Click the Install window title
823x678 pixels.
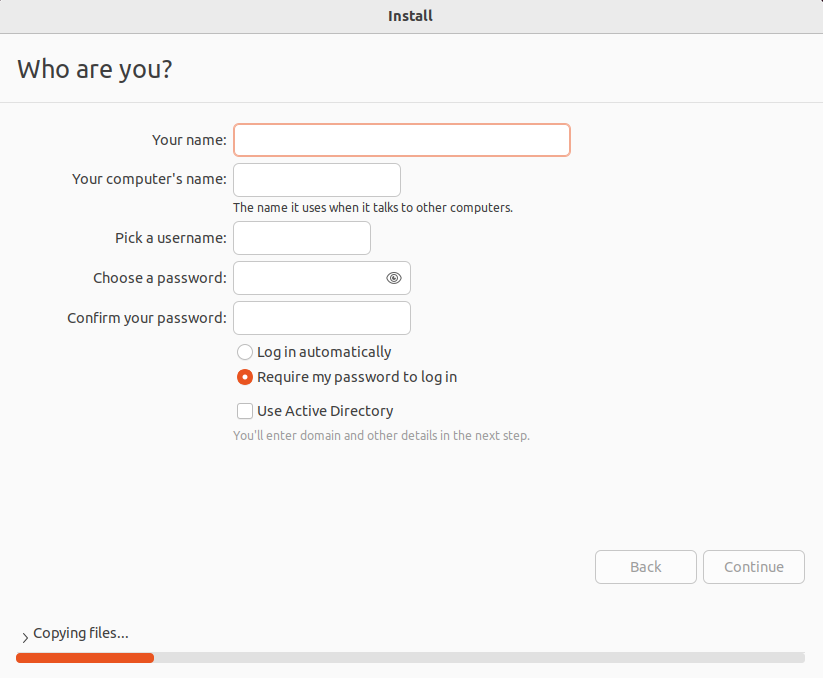pos(410,16)
